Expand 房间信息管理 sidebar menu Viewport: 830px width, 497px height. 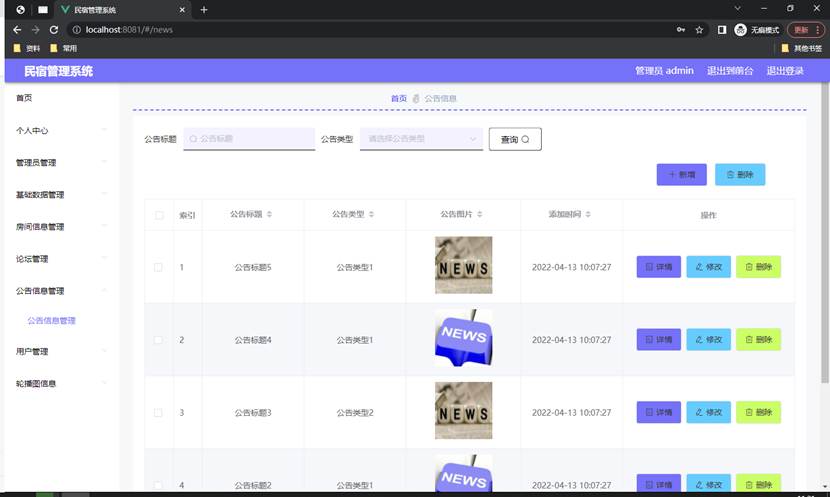click(x=61, y=227)
